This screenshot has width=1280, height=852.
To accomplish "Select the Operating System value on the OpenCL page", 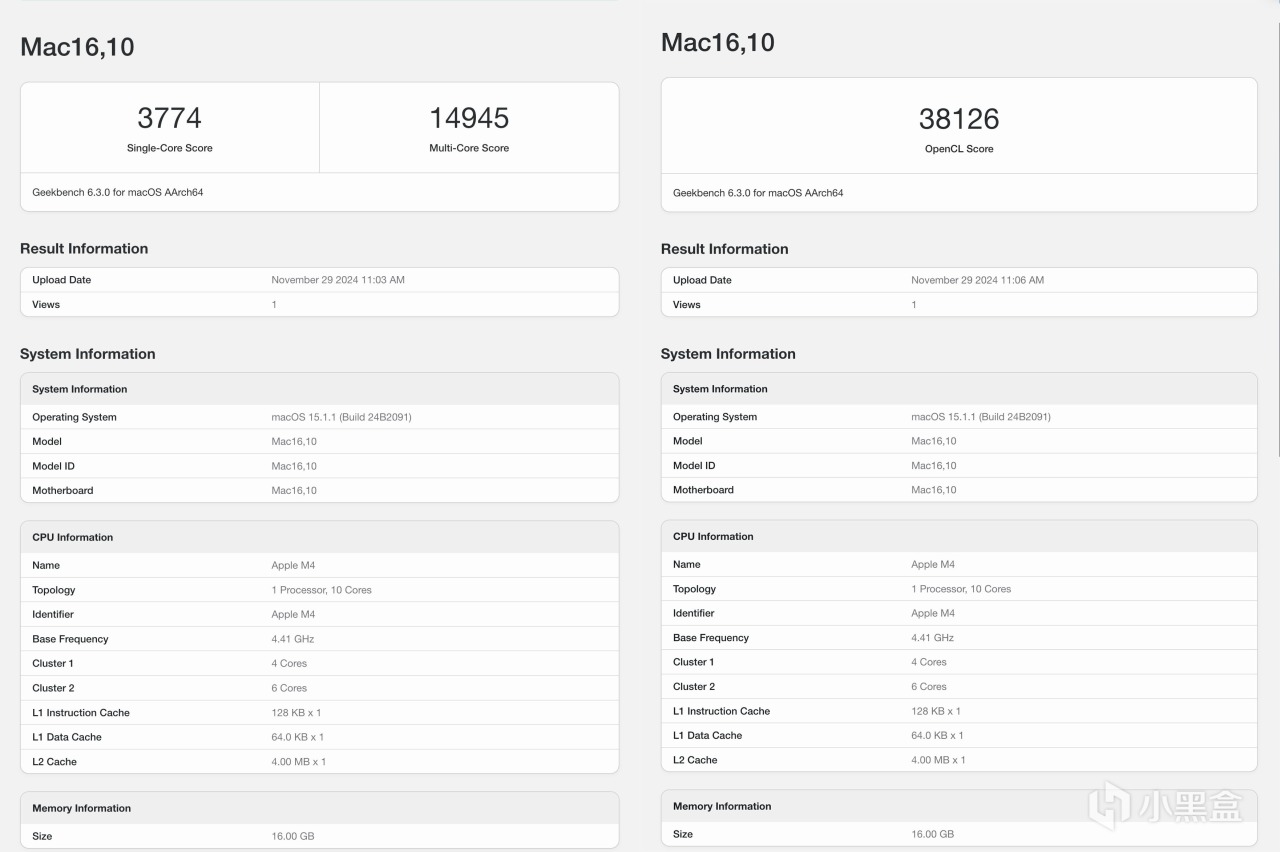I will coord(981,417).
